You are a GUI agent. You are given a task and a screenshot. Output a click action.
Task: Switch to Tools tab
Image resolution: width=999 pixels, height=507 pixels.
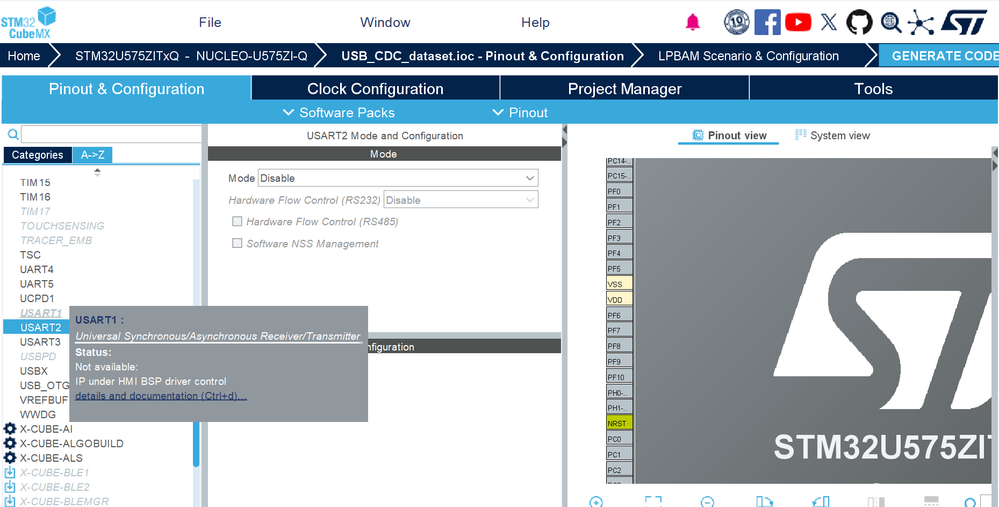coord(873,89)
